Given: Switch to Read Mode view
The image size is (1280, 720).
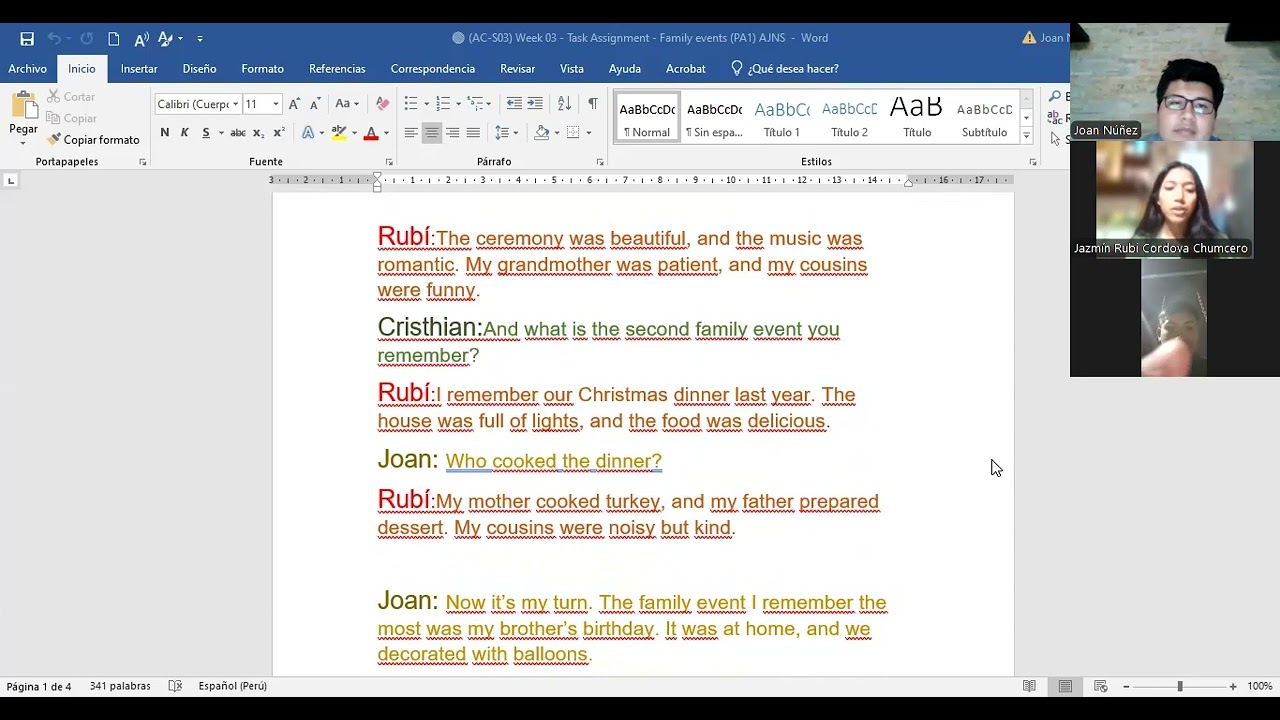Looking at the screenshot, I should click(1029, 686).
